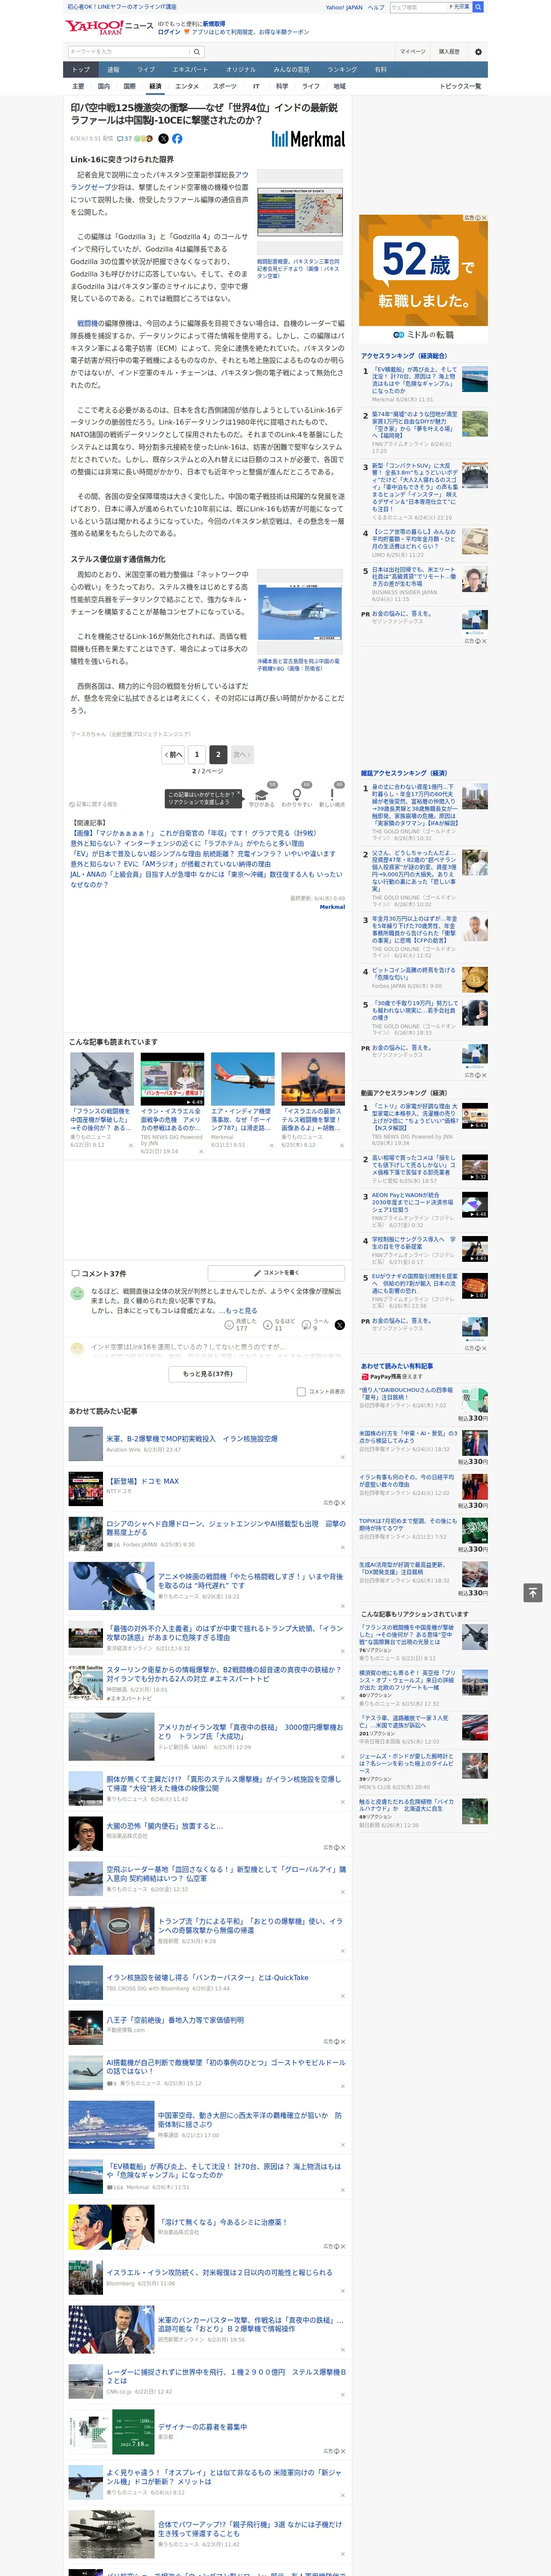This screenshot has width=551, height=2576.
Task: Open the 大腸の恐怖 sponsored article
Action: point(165,1825)
